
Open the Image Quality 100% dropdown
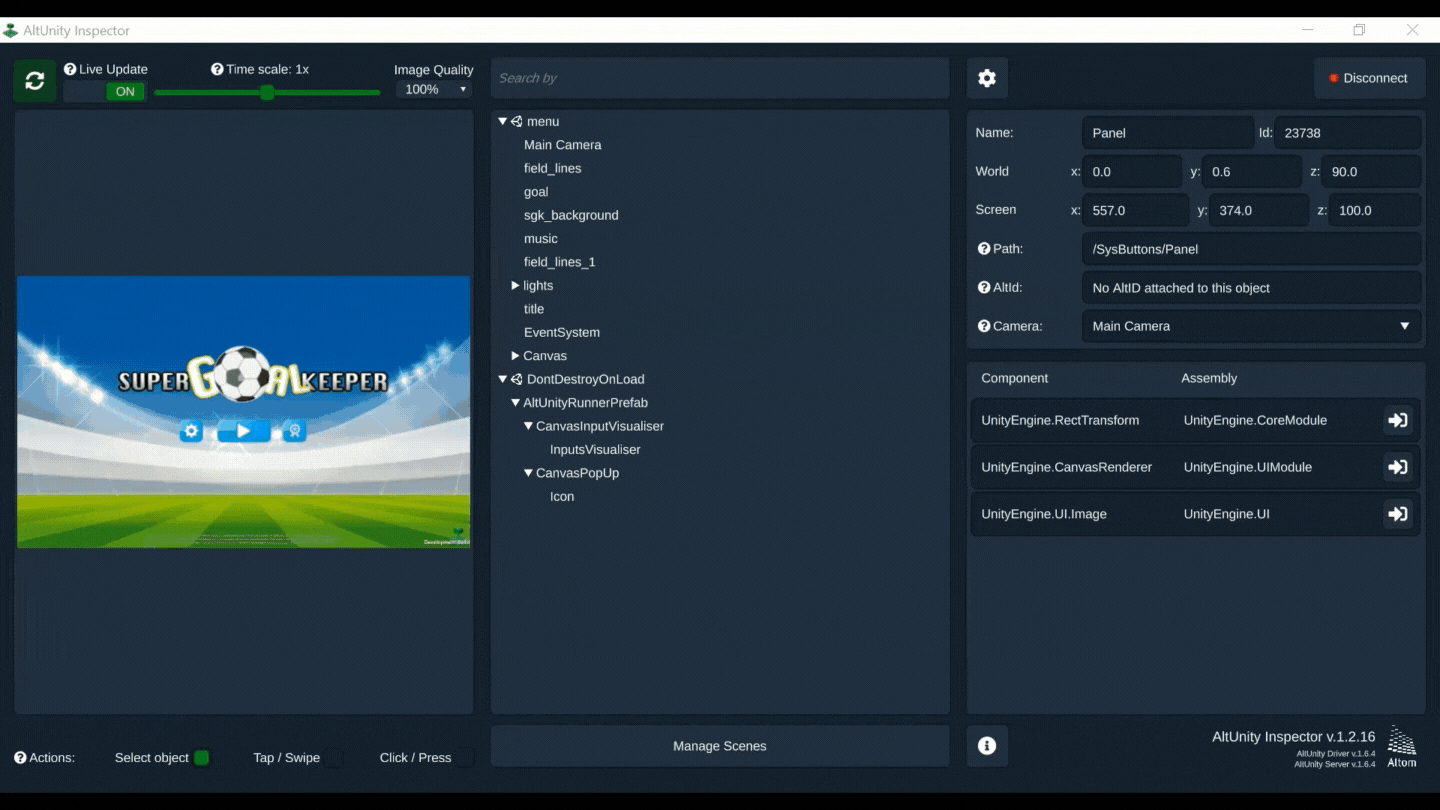(434, 90)
